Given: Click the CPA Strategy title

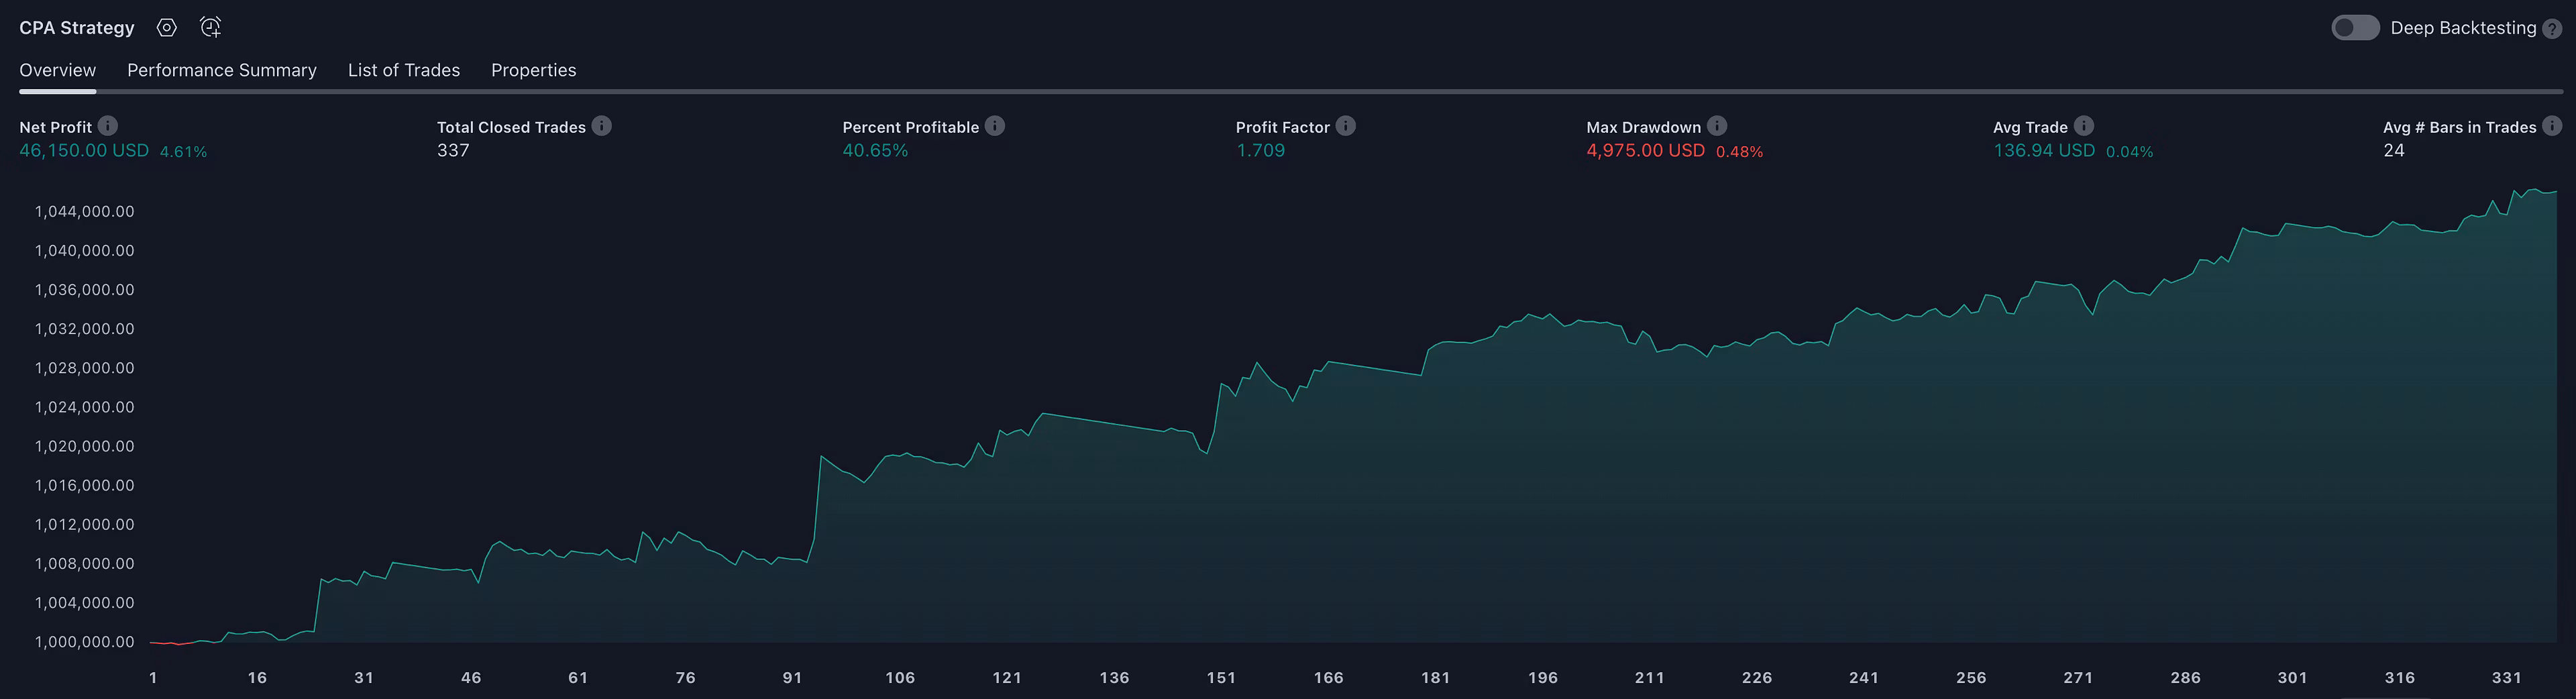Looking at the screenshot, I should (x=77, y=28).
